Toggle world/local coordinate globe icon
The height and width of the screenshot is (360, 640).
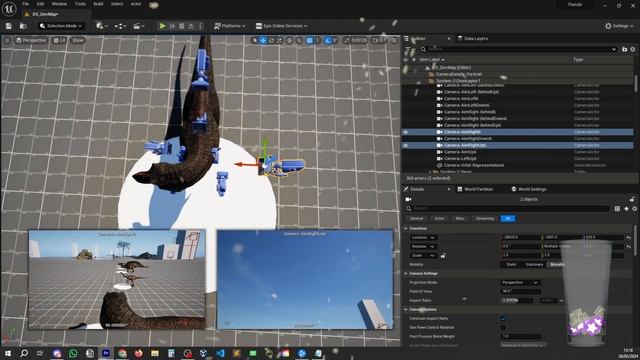289,40
